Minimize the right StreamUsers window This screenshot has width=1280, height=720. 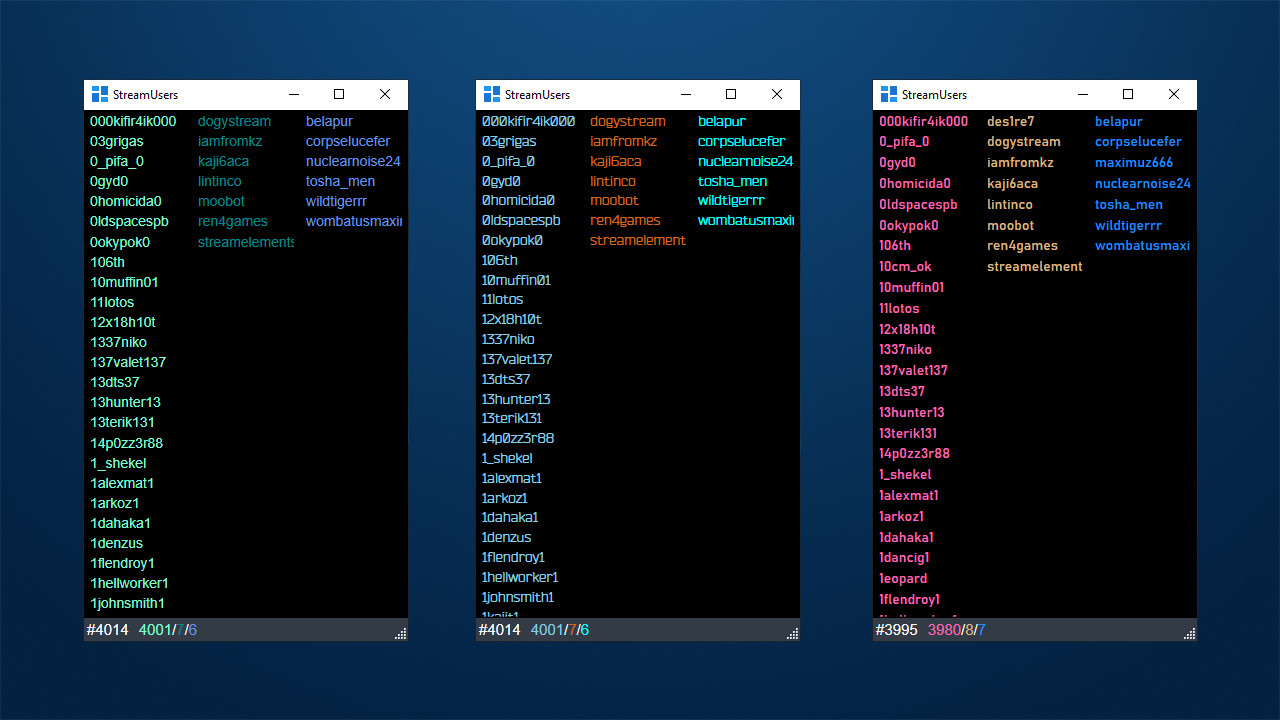(1082, 95)
